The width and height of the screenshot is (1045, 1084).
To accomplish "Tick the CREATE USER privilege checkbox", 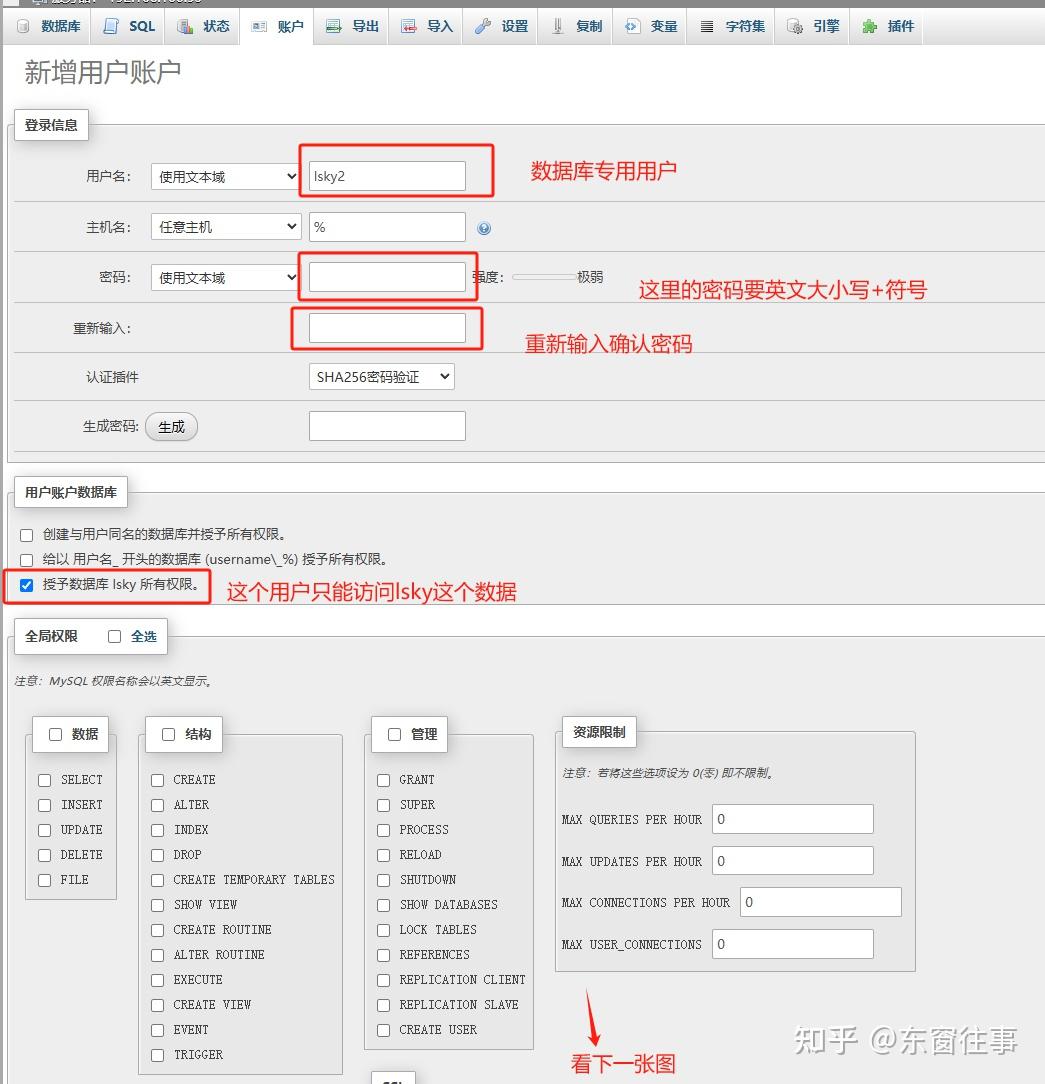I will 383,1030.
